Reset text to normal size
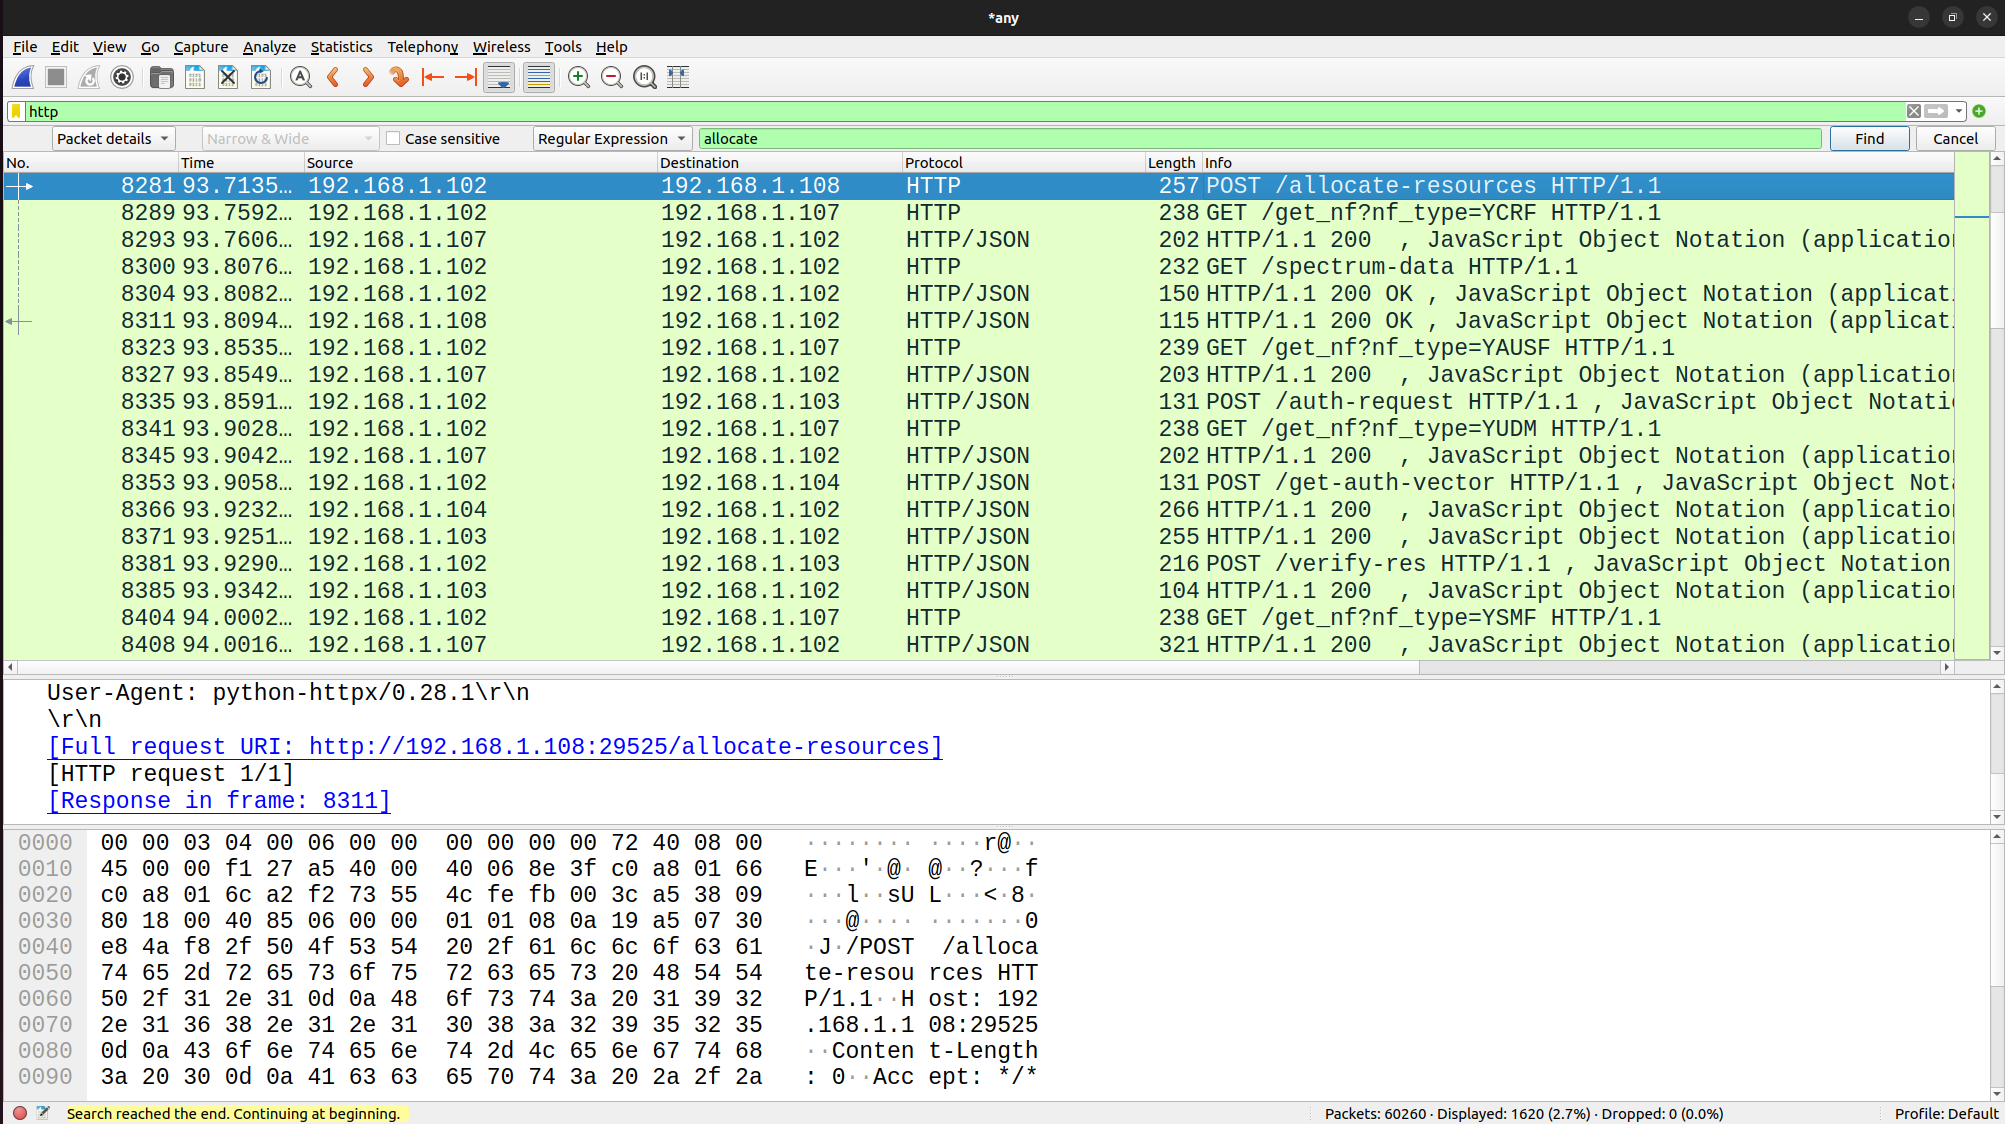This screenshot has width=2005, height=1124. click(x=645, y=77)
